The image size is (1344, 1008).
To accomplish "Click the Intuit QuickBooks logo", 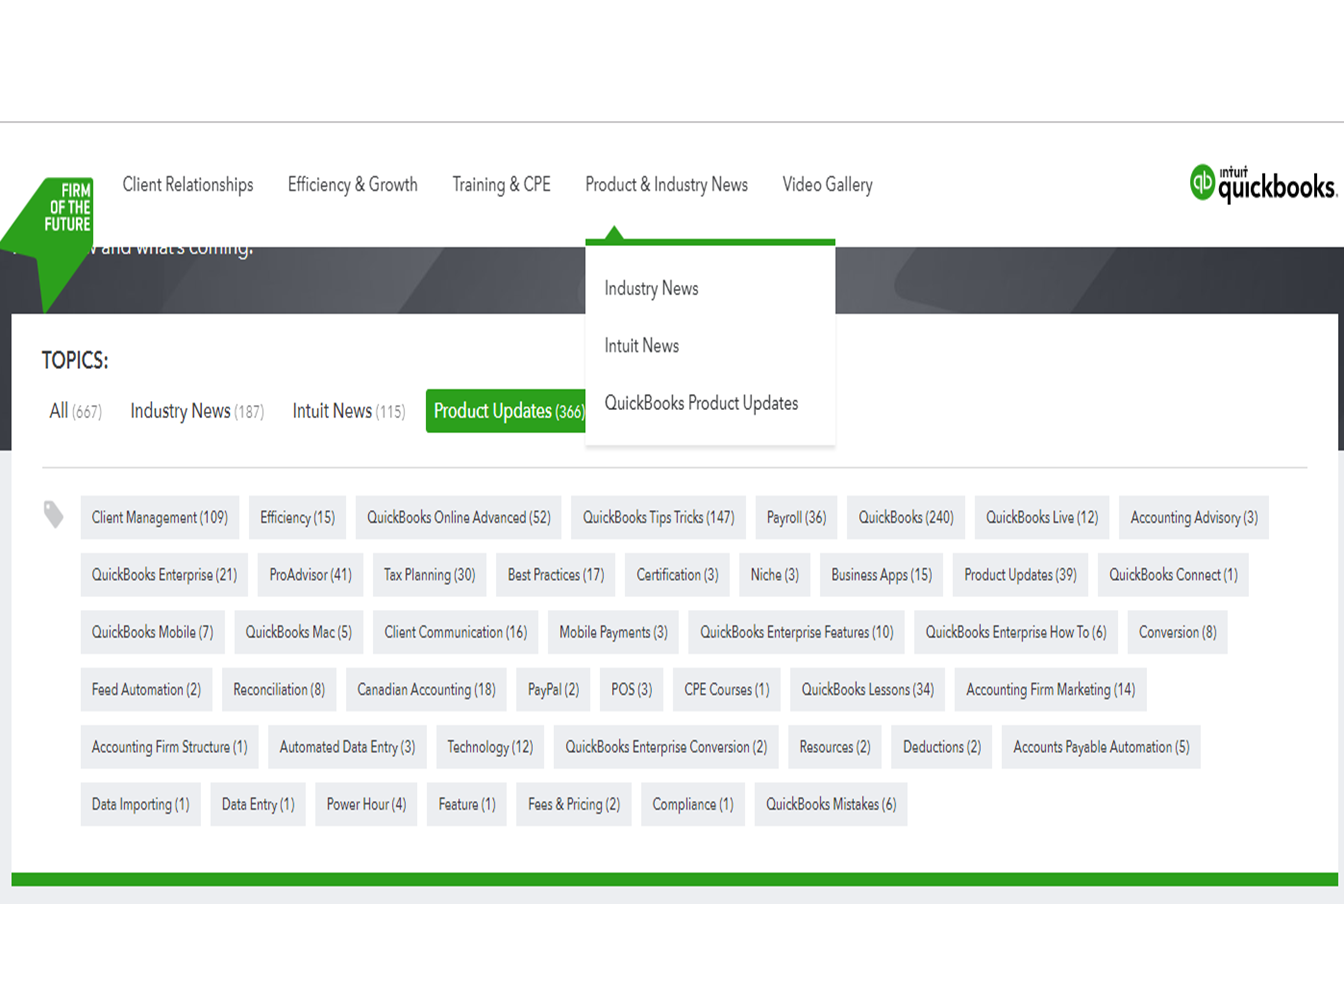I will (x=1263, y=184).
